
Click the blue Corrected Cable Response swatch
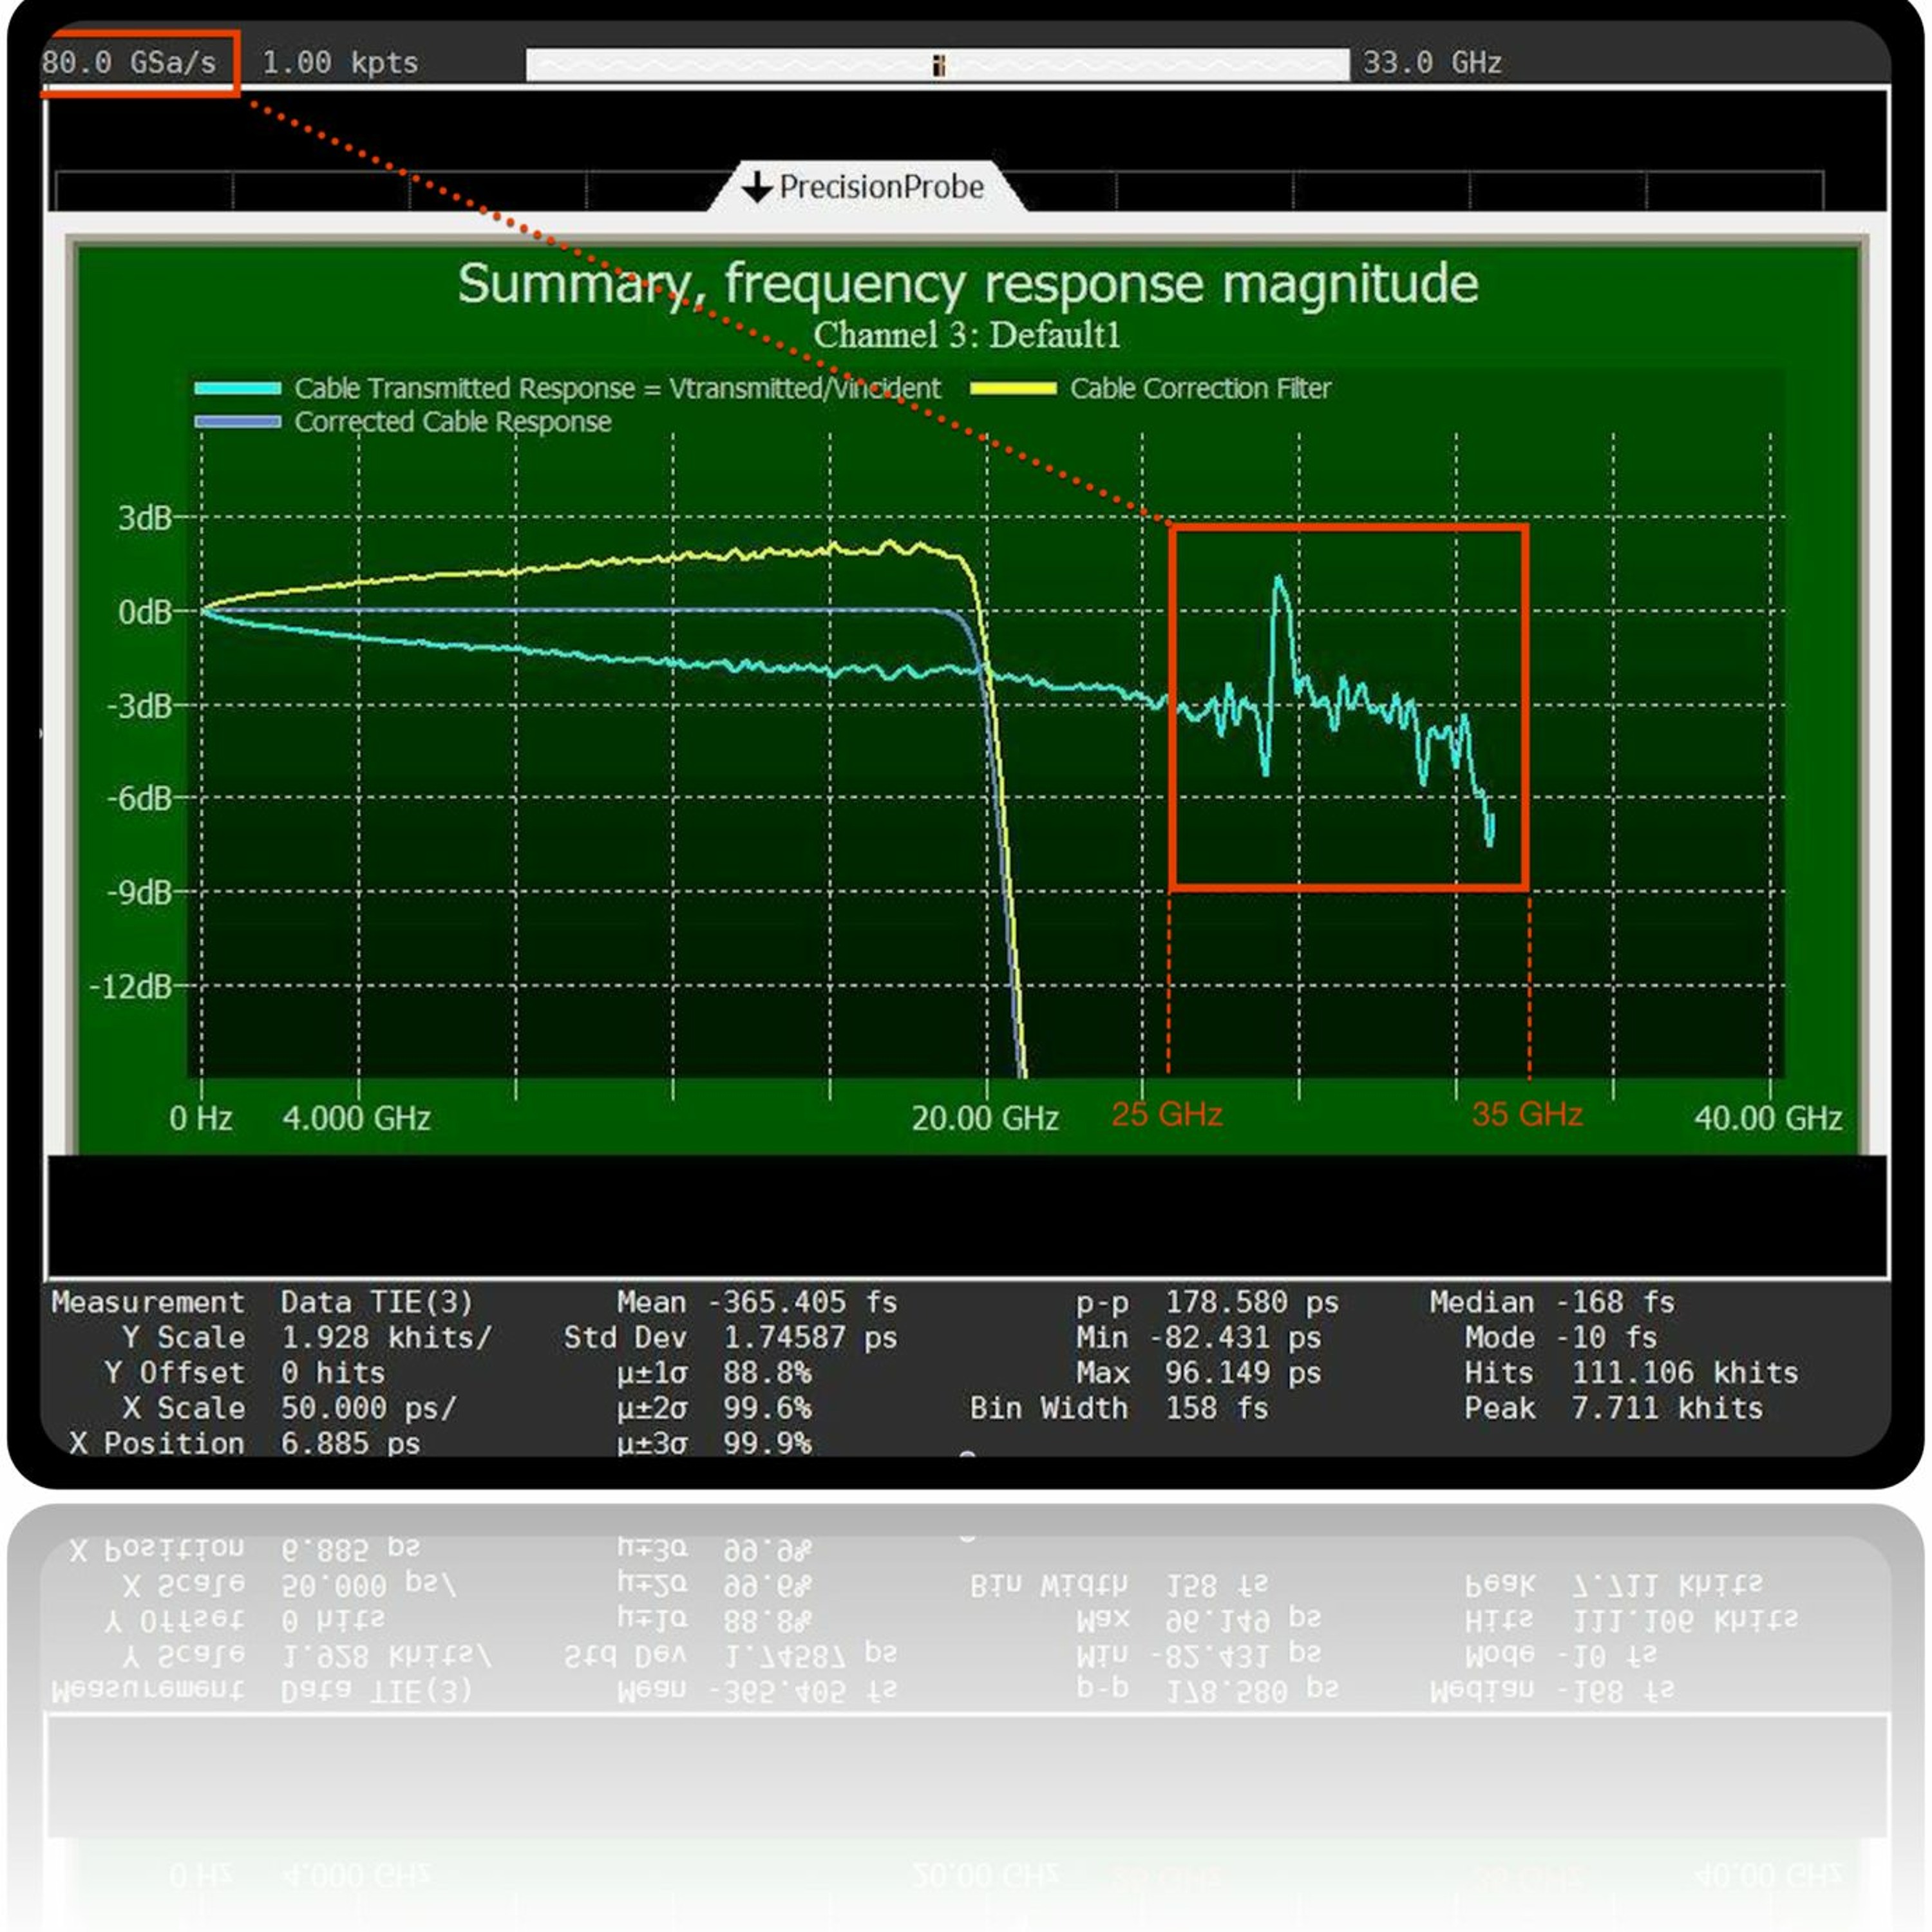point(238,421)
